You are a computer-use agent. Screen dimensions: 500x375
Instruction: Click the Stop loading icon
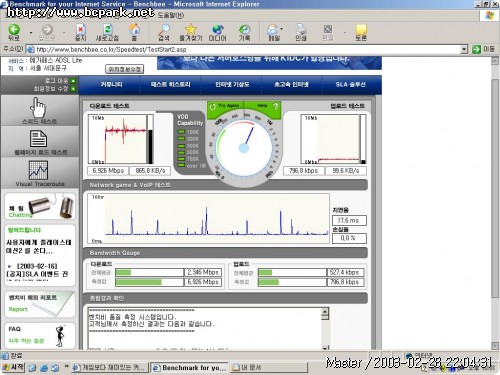(81, 30)
